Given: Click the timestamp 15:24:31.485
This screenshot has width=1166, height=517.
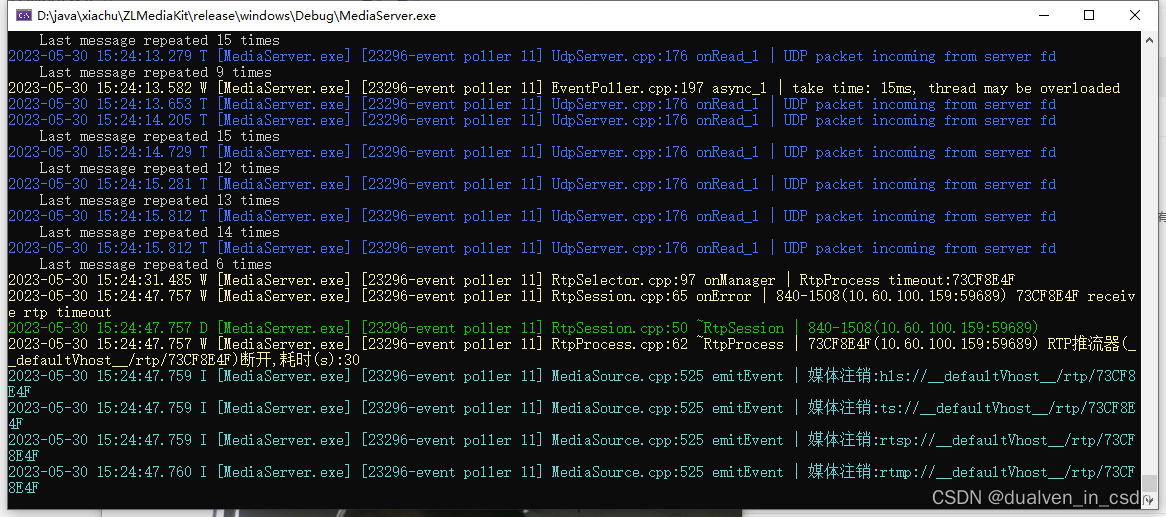Looking at the screenshot, I should [x=143, y=280].
